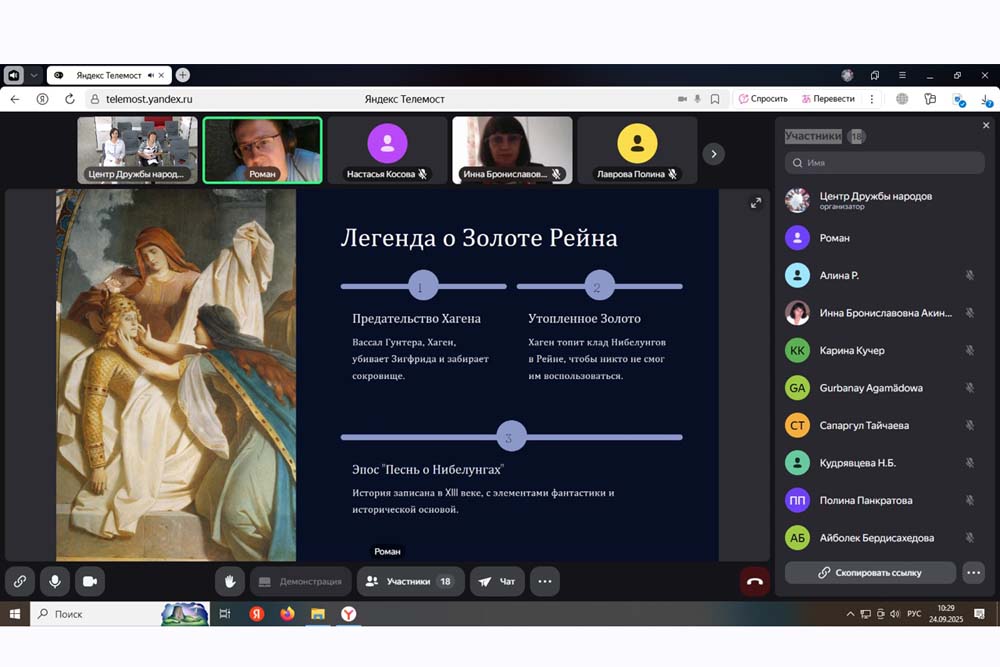Expand the presentation to fullscreen
The height and width of the screenshot is (667, 1000).
(x=756, y=203)
